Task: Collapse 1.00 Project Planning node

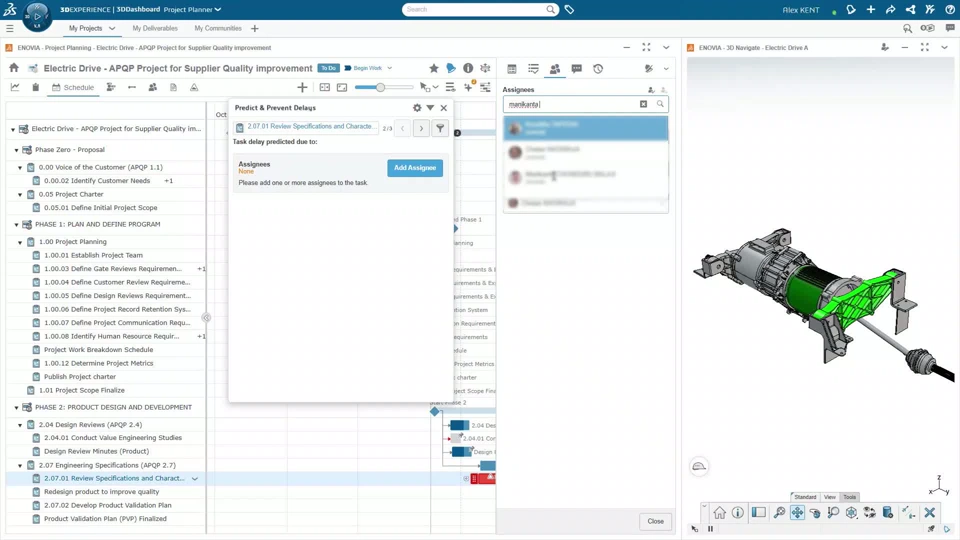Action: coord(20,242)
